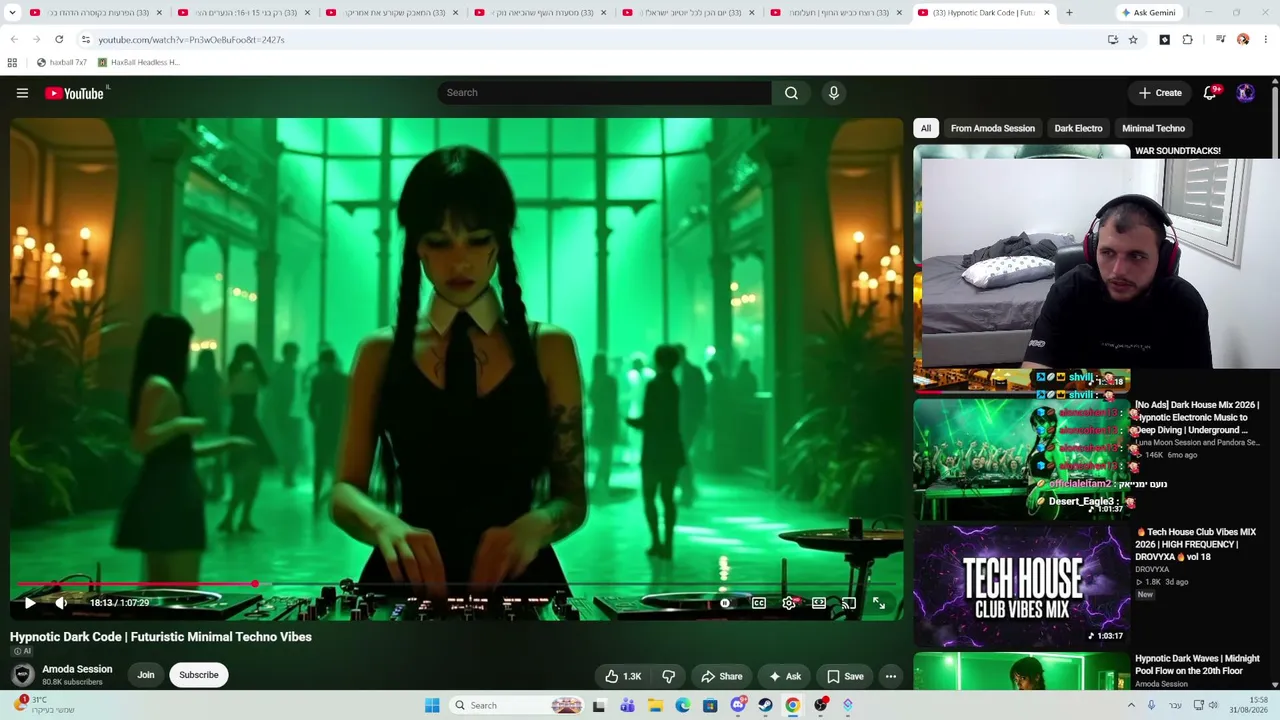Filter by From Amoda Session chip

pos(993,128)
